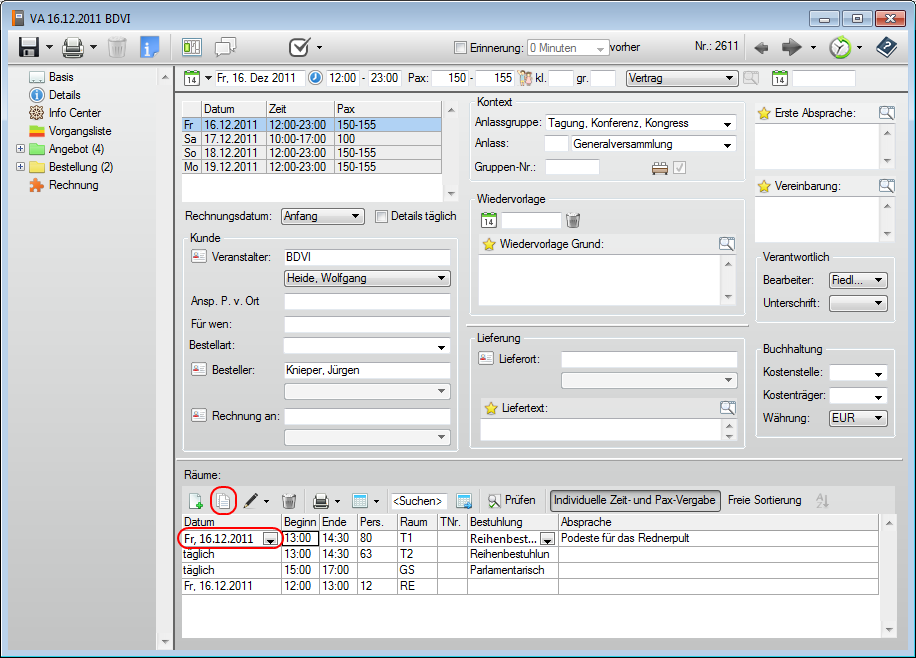Toggle the Details täglich checkbox
Screen dimensions: 916x658
(x=381, y=216)
